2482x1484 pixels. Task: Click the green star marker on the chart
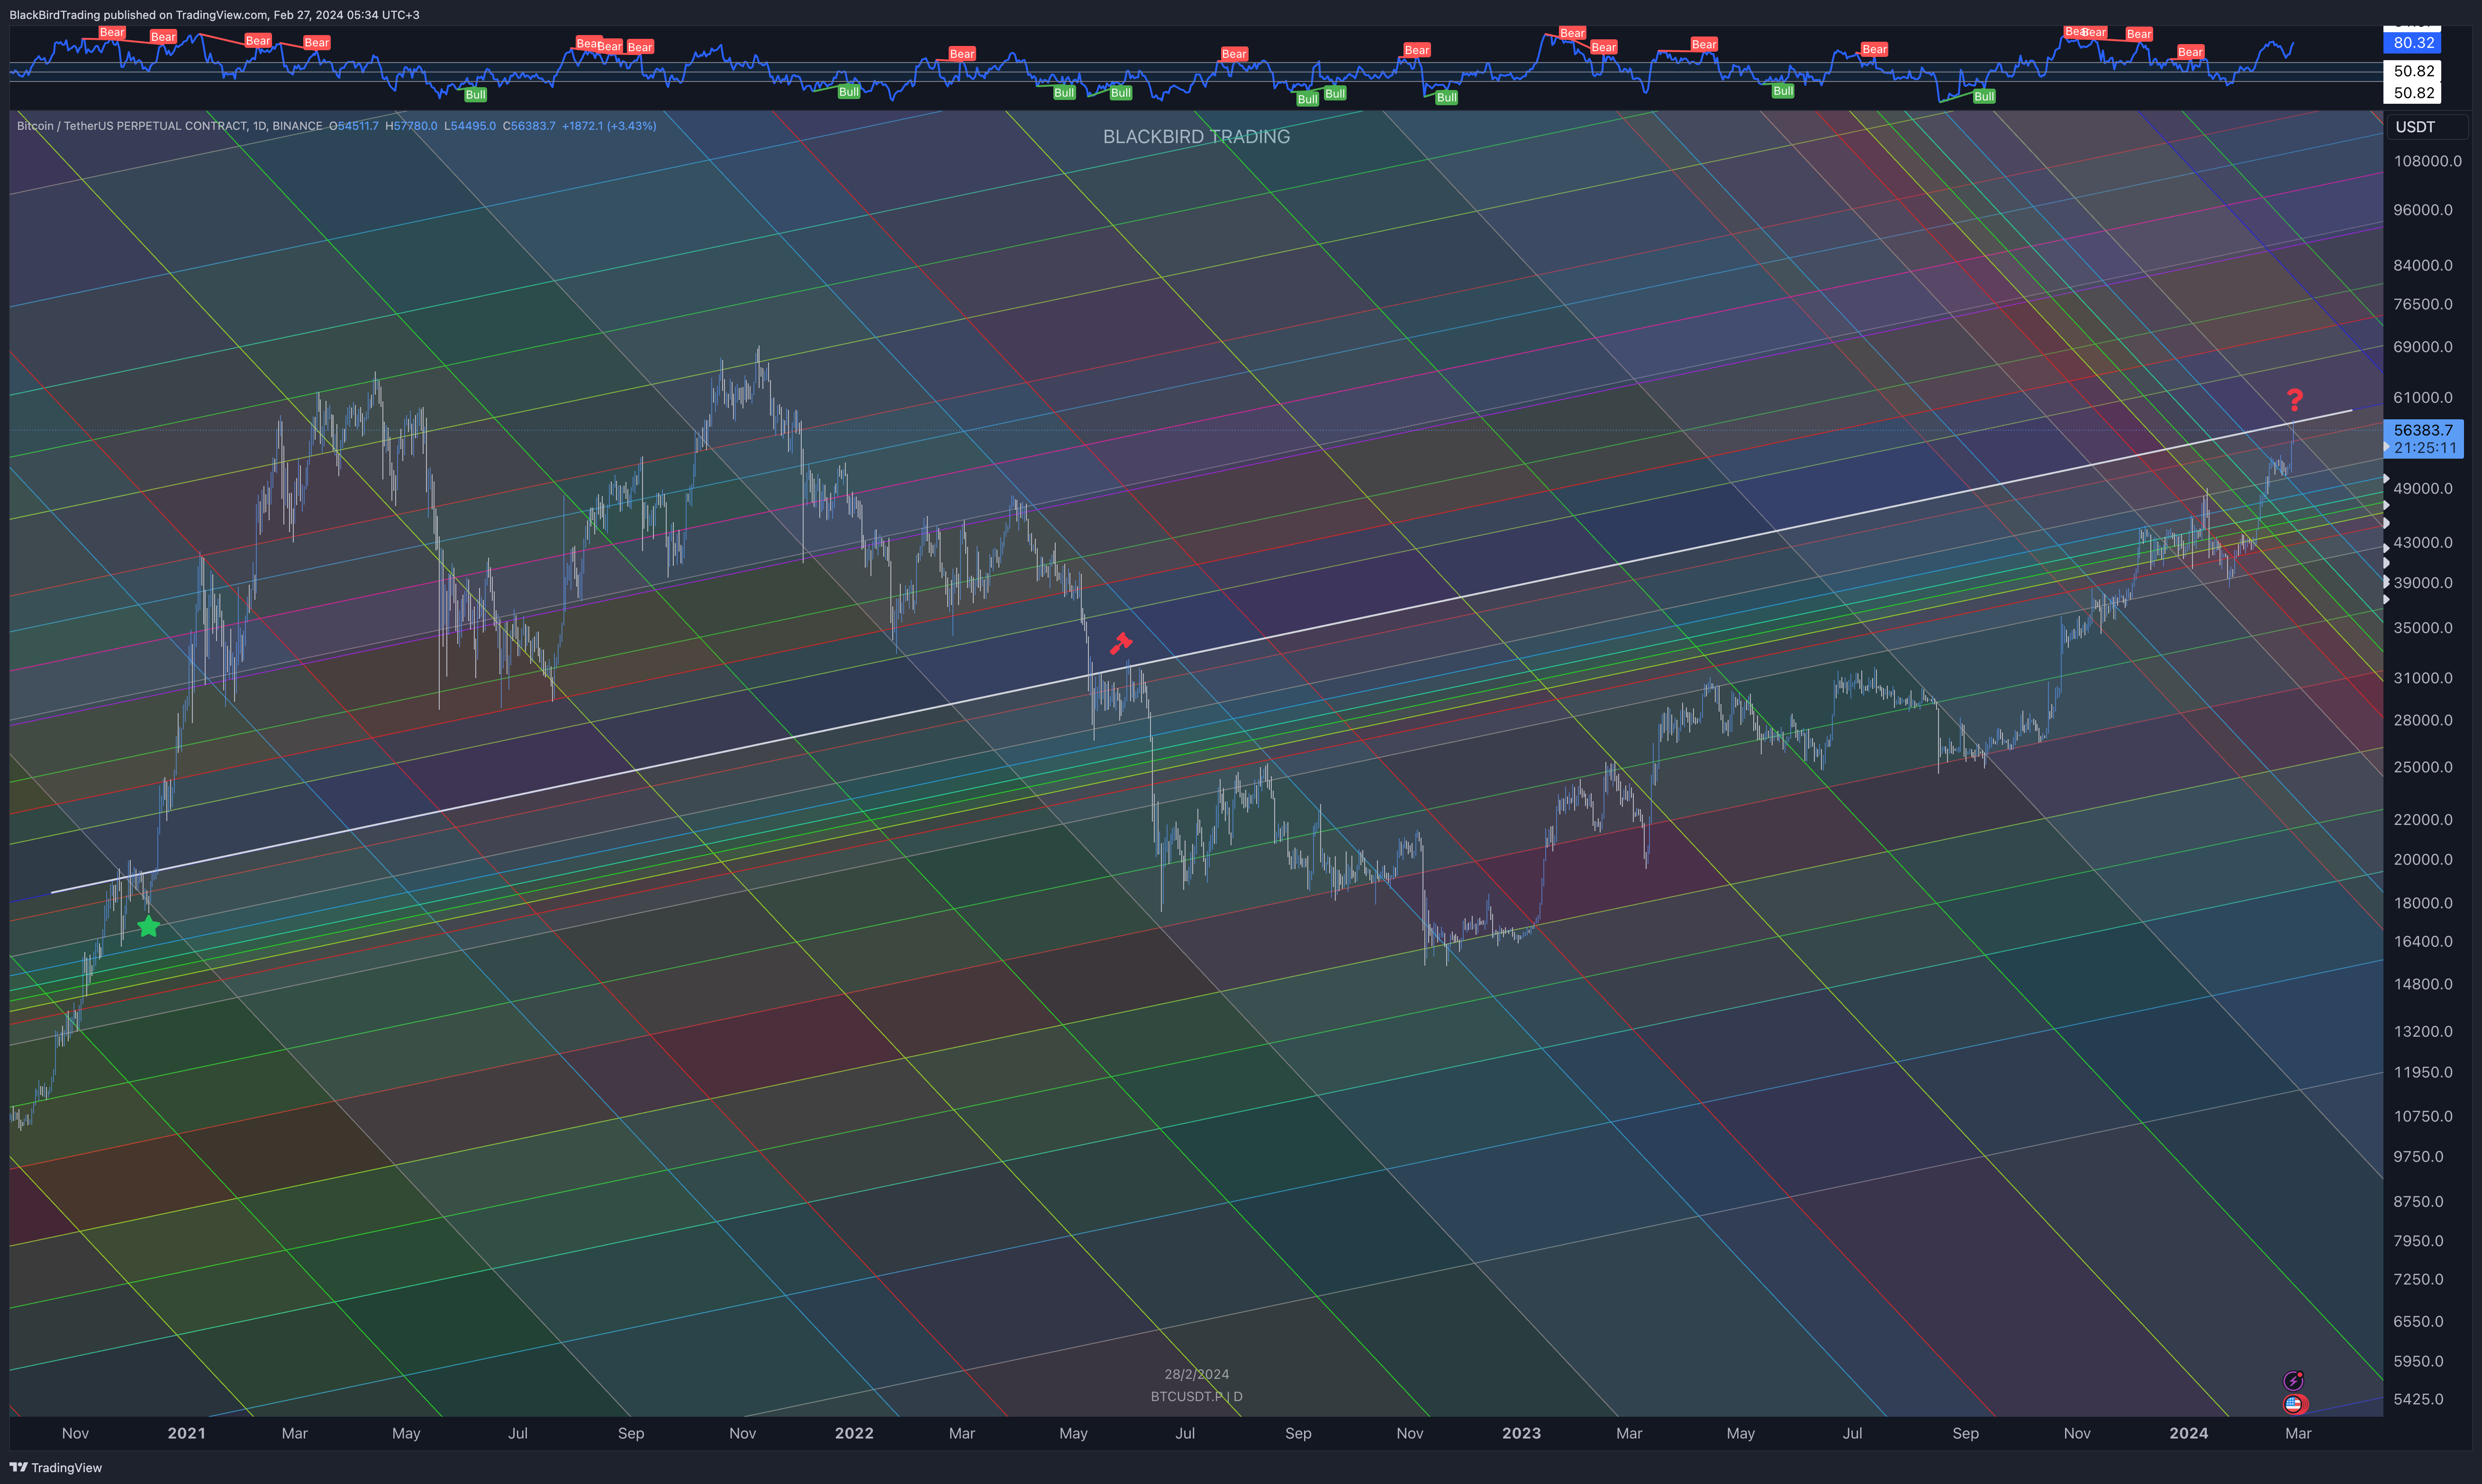point(148,927)
